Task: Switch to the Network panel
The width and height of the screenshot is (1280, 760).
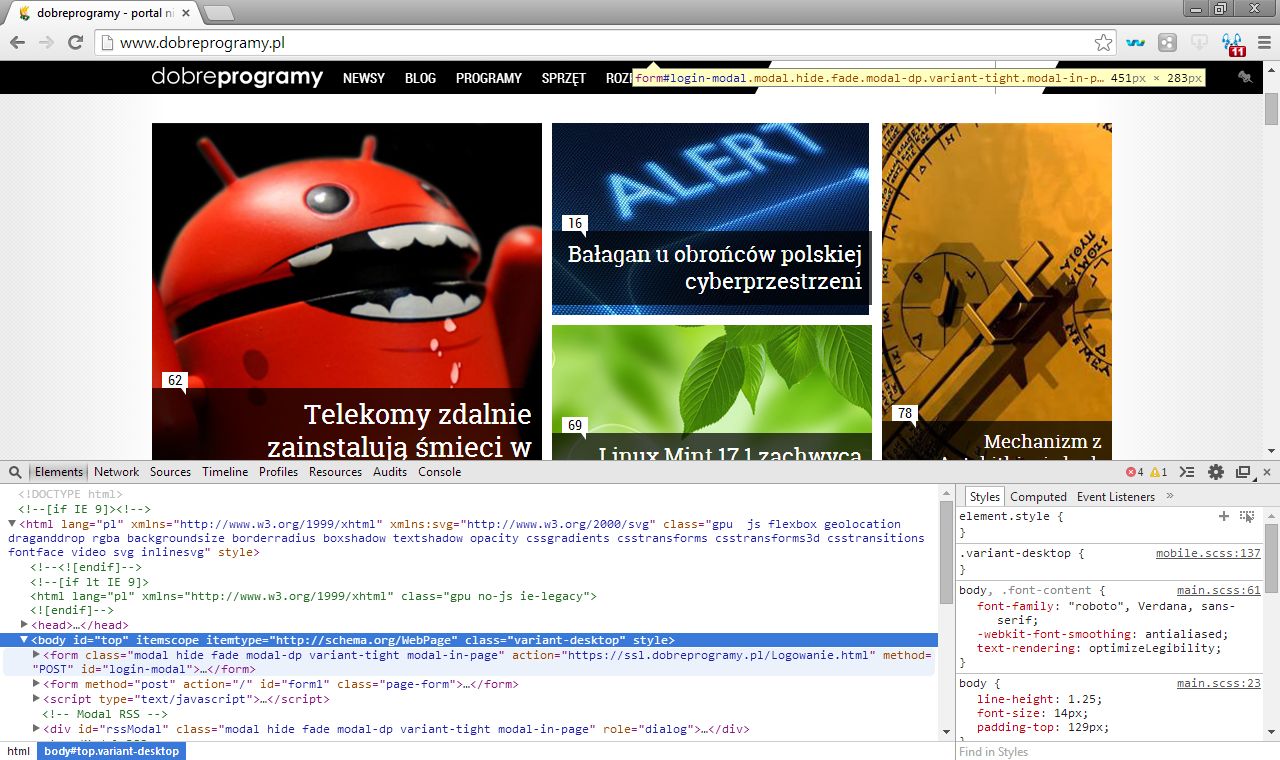Action: [x=117, y=472]
